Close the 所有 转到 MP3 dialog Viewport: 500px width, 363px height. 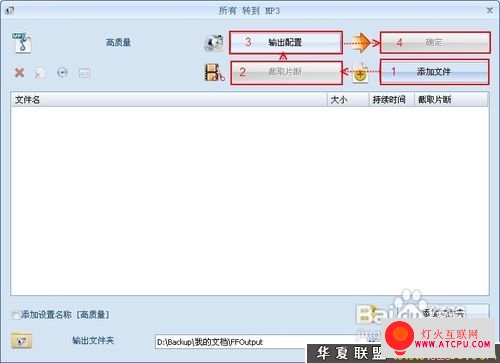490,10
